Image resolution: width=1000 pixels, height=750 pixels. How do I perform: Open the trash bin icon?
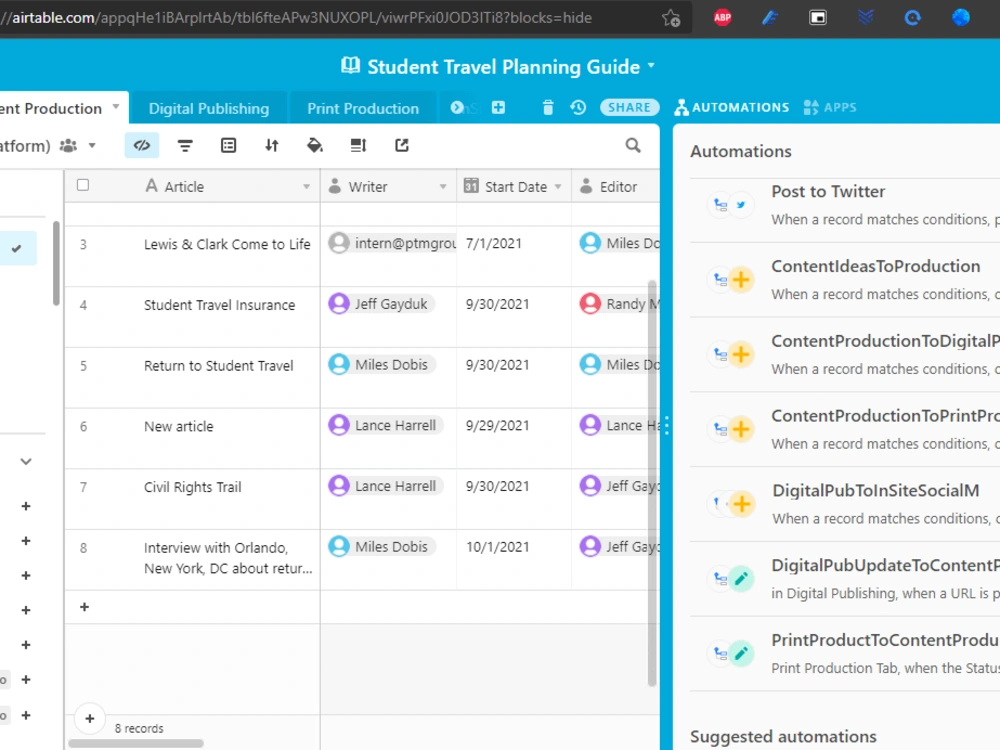point(548,108)
